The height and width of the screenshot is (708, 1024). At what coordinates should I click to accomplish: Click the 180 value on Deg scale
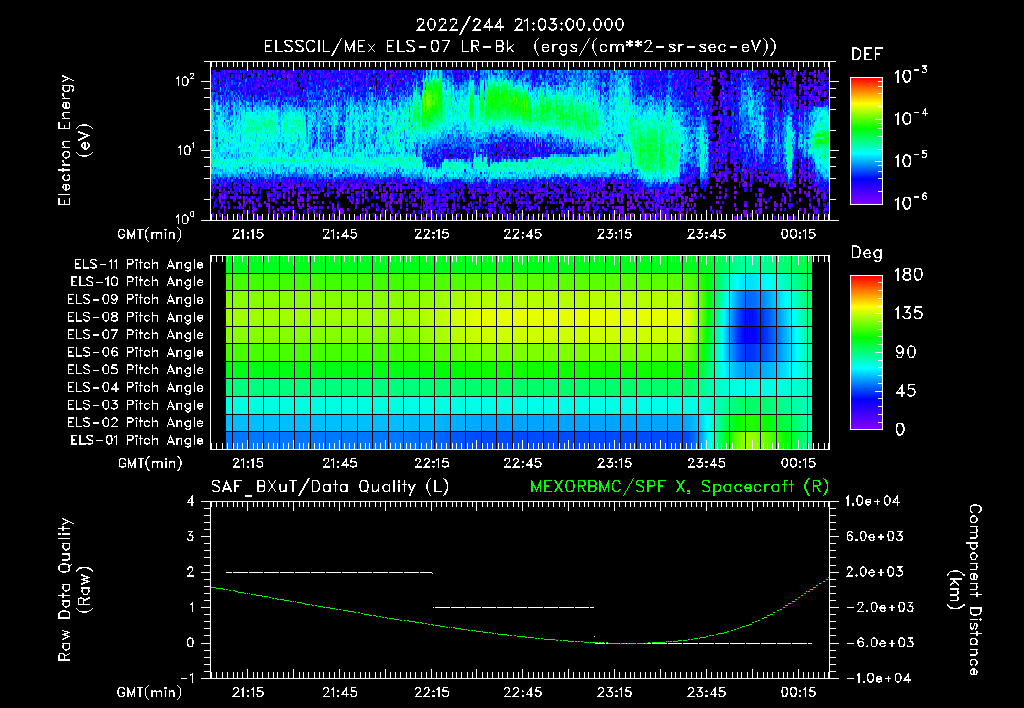[x=908, y=275]
